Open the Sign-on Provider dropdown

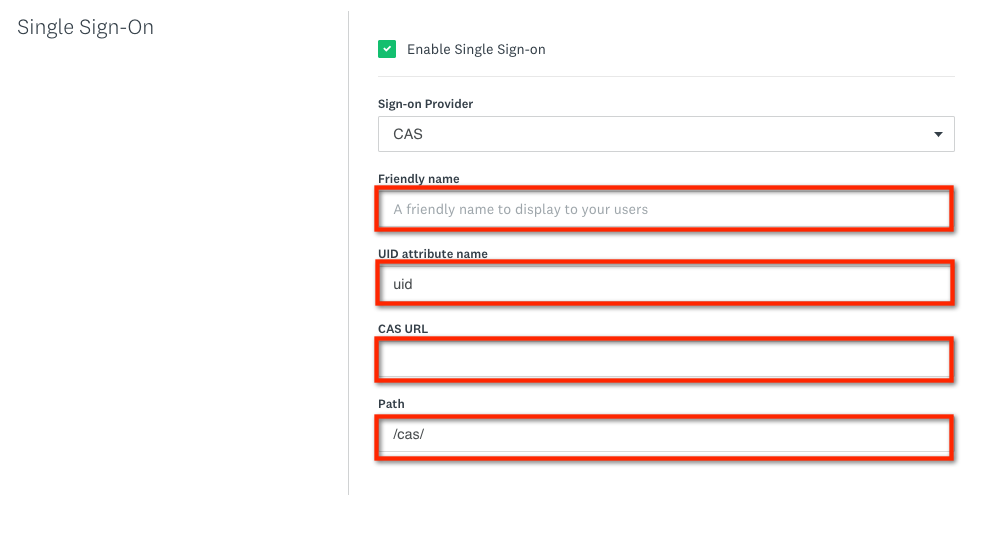665,134
